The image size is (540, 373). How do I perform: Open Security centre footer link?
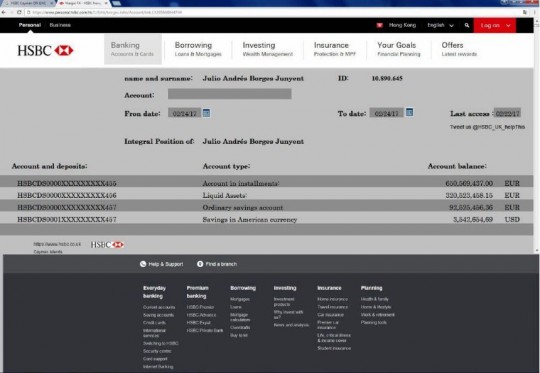157,351
